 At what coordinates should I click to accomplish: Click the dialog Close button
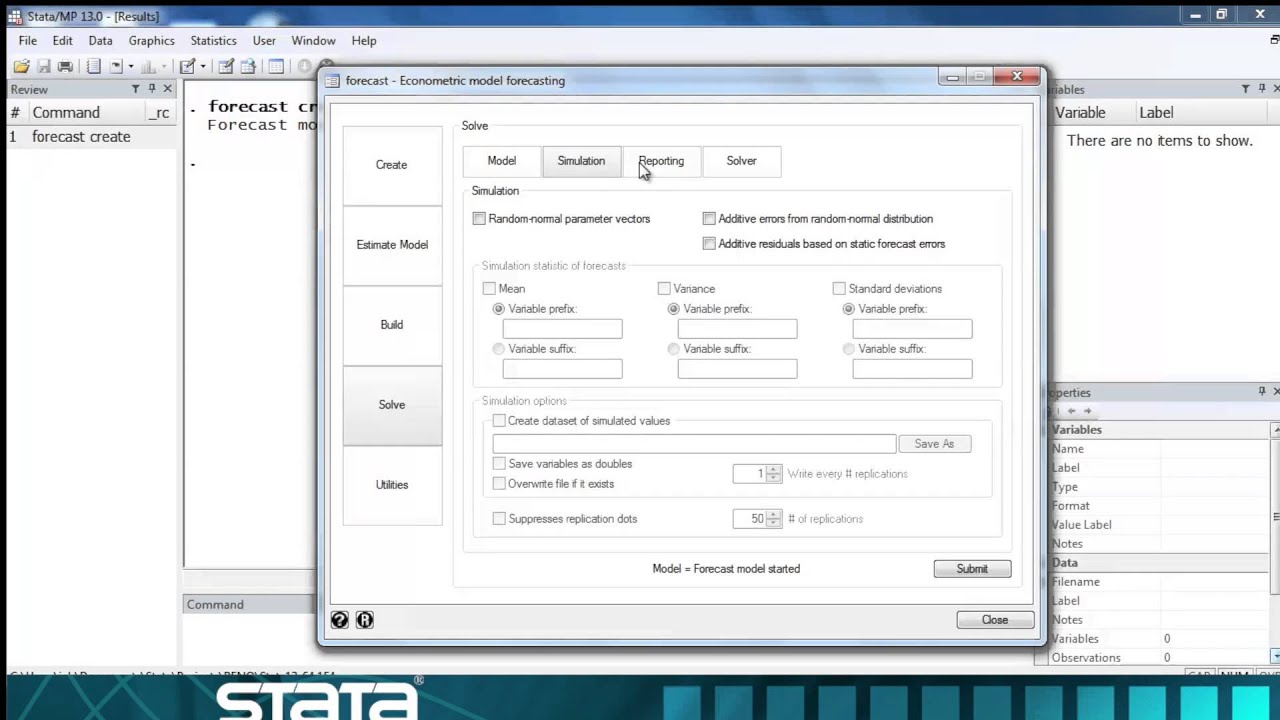(995, 620)
